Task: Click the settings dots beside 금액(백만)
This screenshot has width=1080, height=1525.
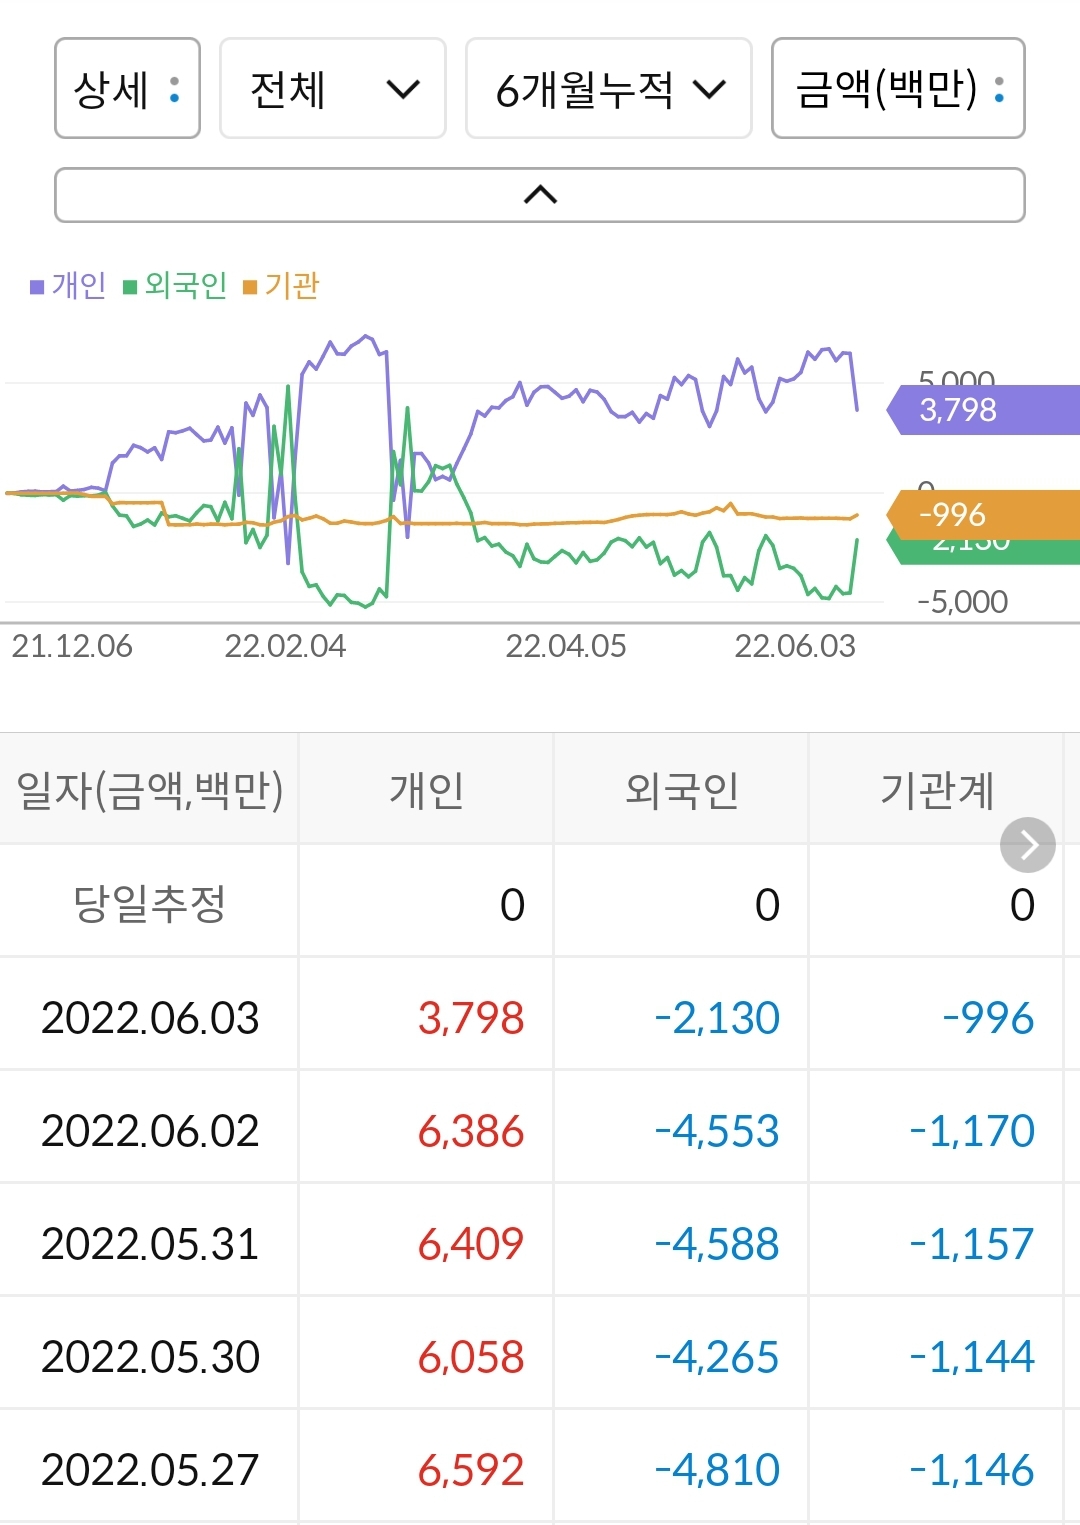Action: [x=996, y=88]
